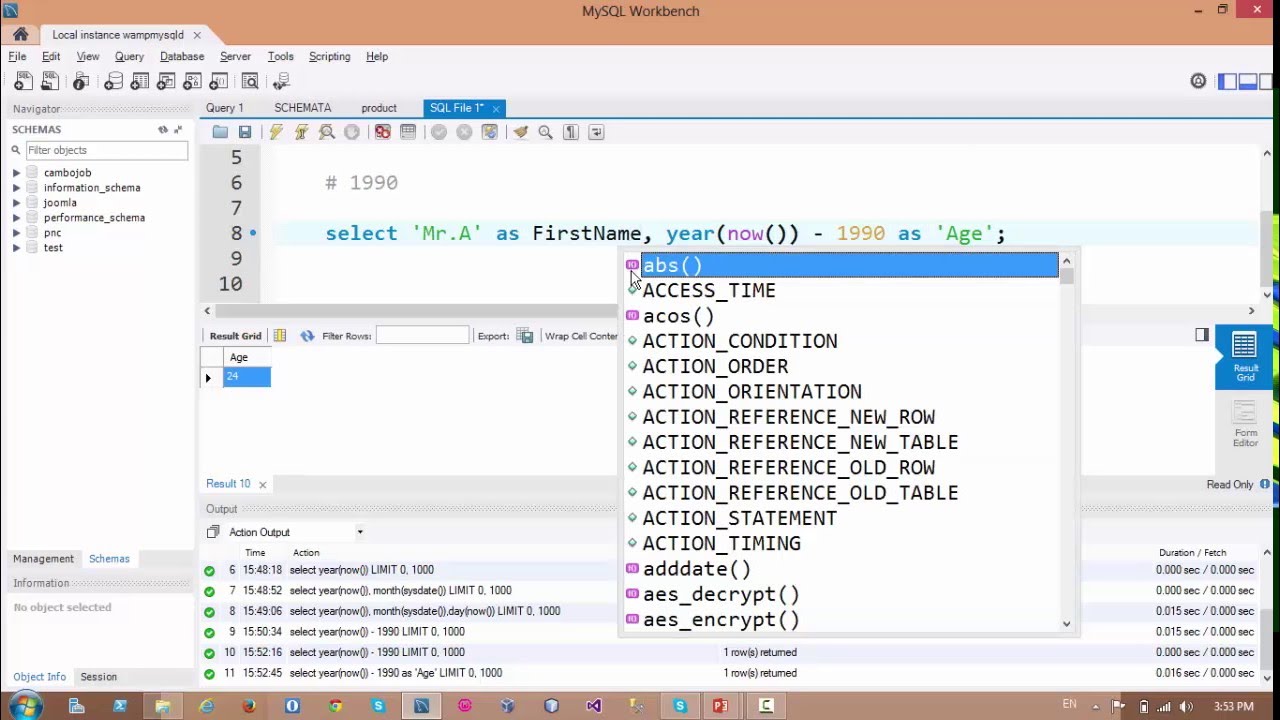Open the Database menu
Screen dimensions: 1280x720
pos(182,57)
